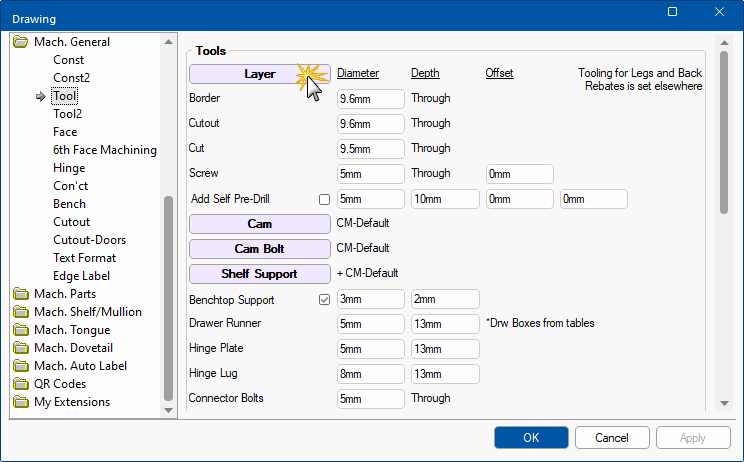This screenshot has height=462, width=744.
Task: Click the Drawer Runner depth field
Action: [x=444, y=324]
